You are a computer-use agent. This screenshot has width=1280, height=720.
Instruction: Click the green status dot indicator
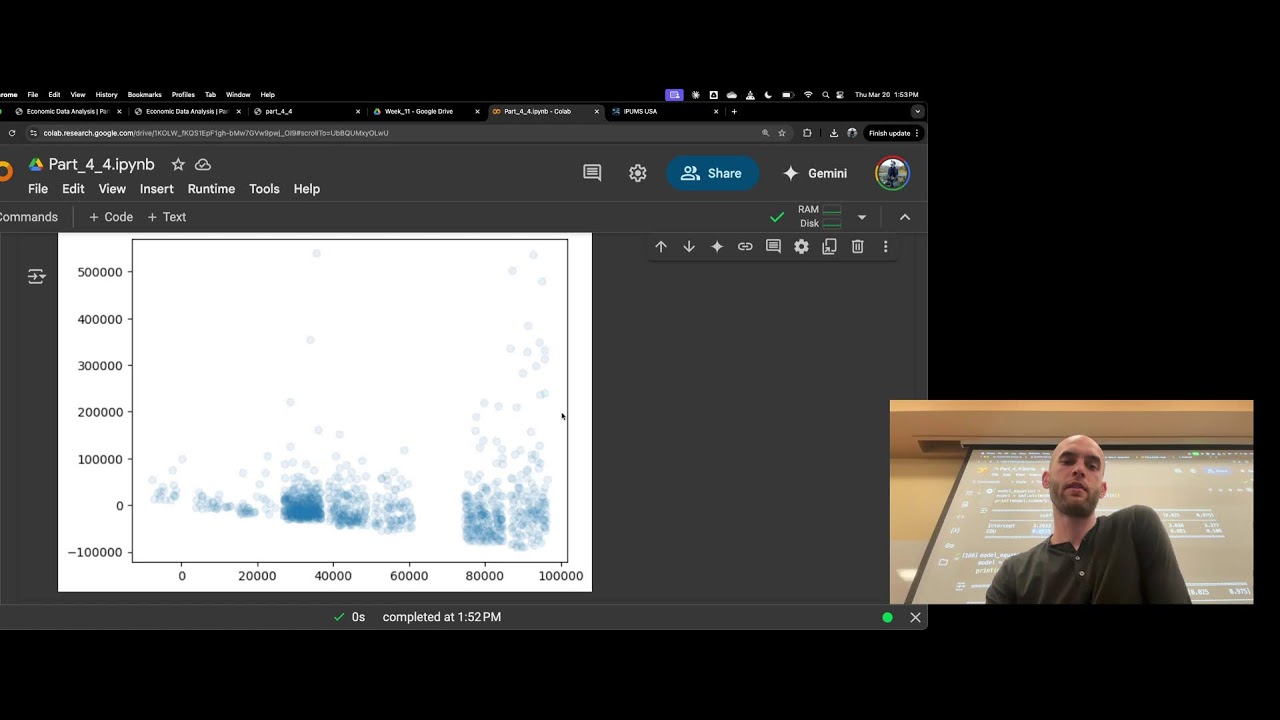coord(887,617)
